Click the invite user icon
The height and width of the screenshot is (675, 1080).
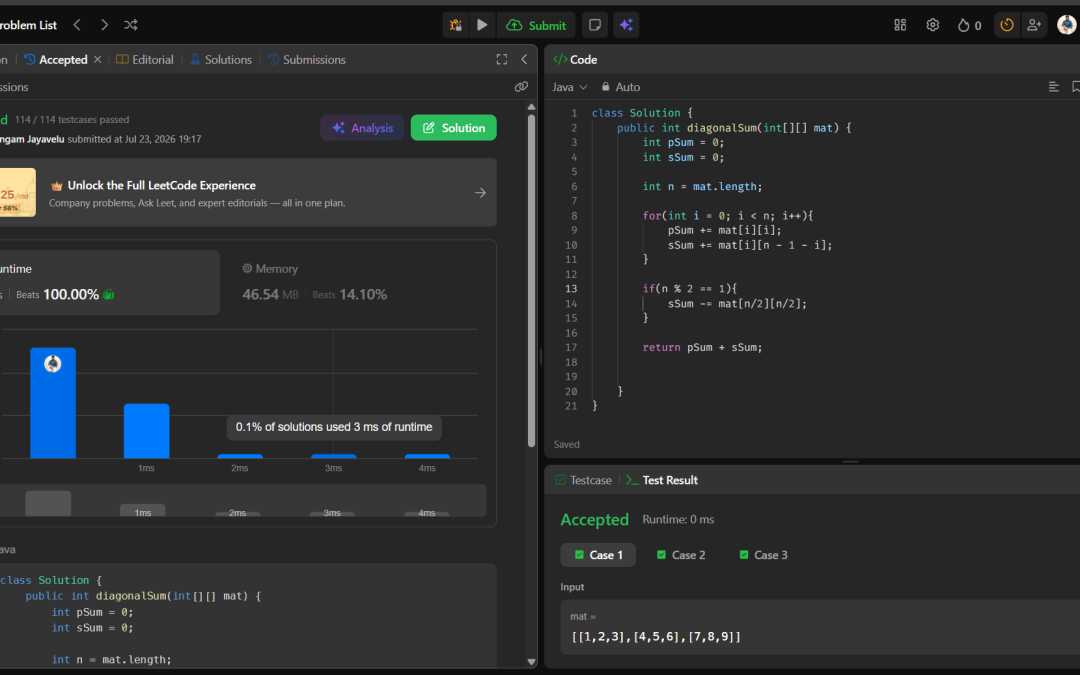tap(1034, 25)
